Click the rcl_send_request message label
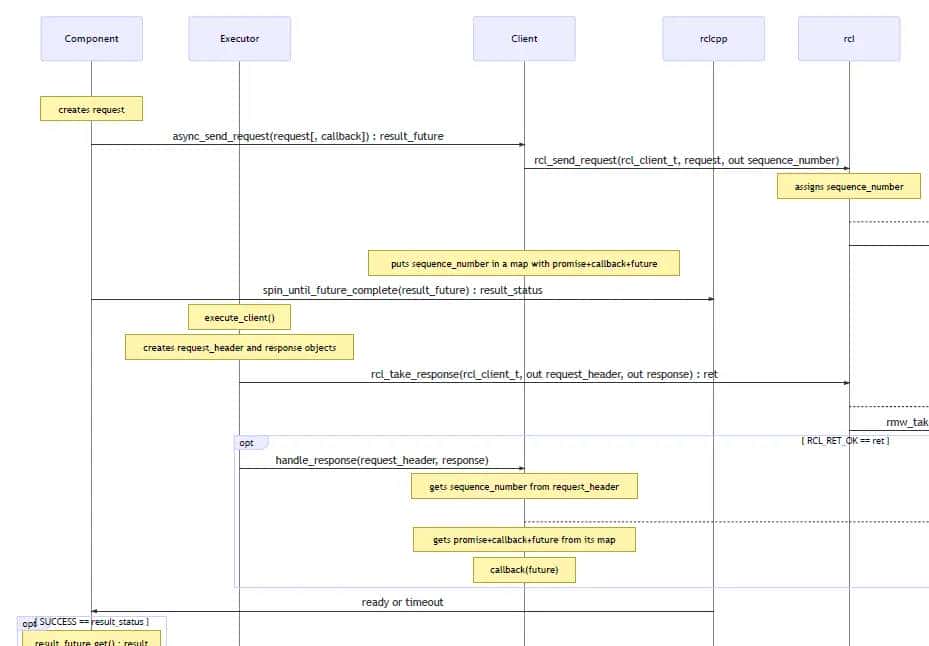The width and height of the screenshot is (929, 646). 687,160
